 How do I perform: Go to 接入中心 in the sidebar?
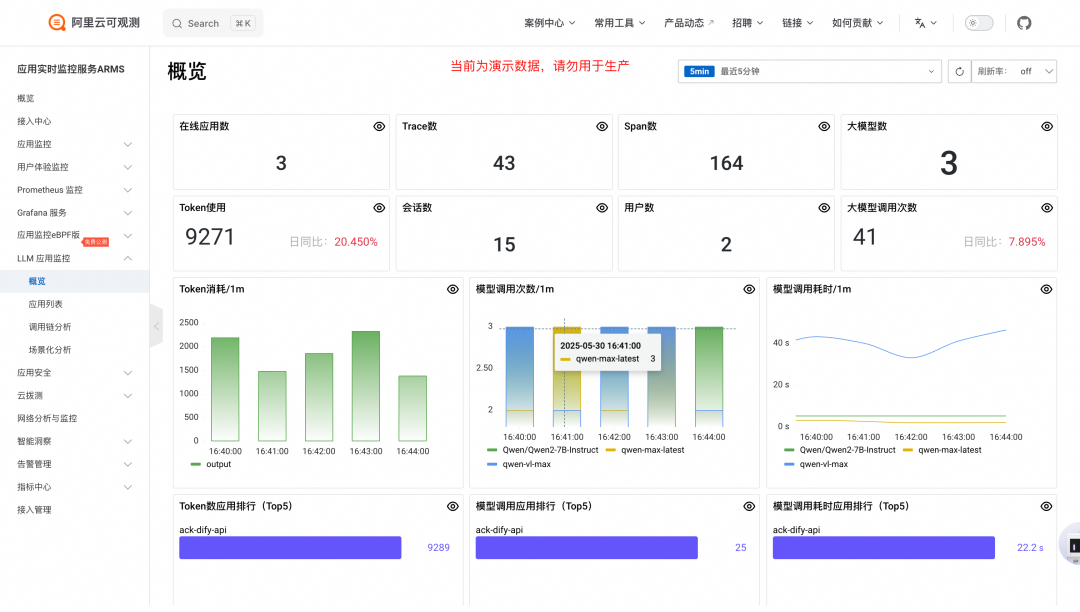(34, 121)
